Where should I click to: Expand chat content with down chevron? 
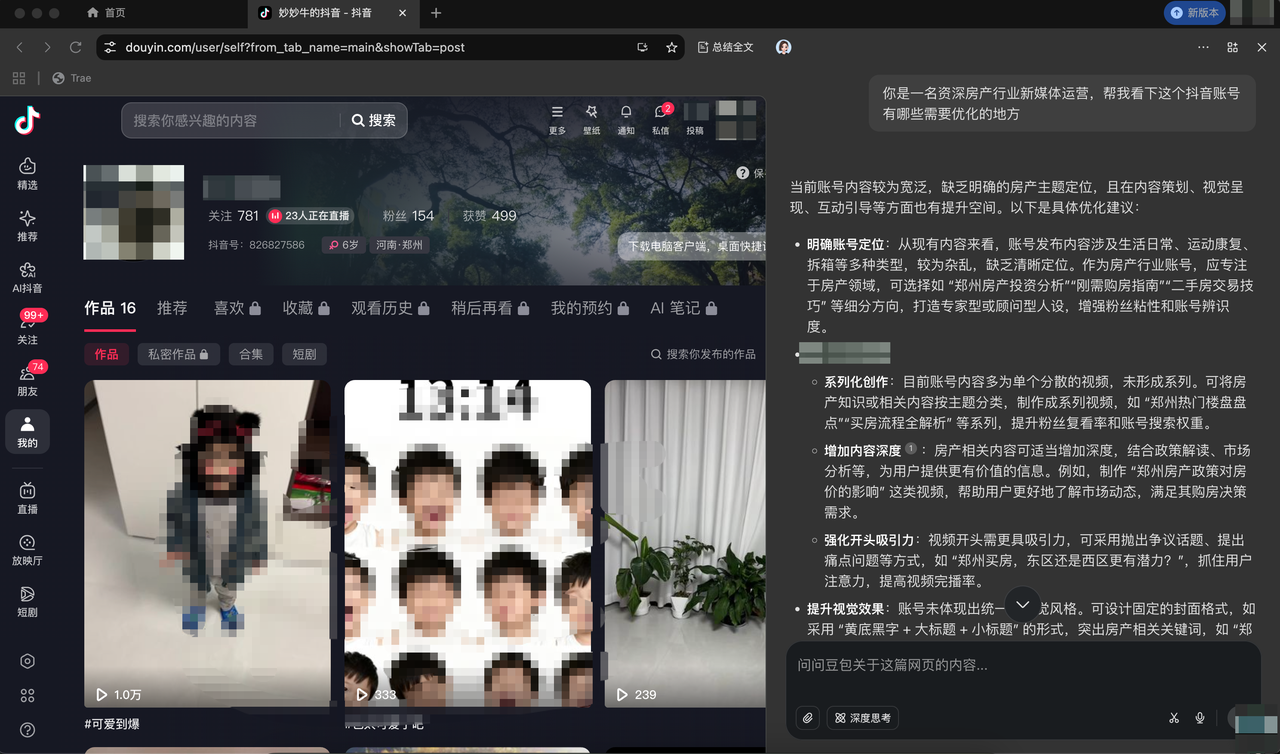[x=1022, y=604]
